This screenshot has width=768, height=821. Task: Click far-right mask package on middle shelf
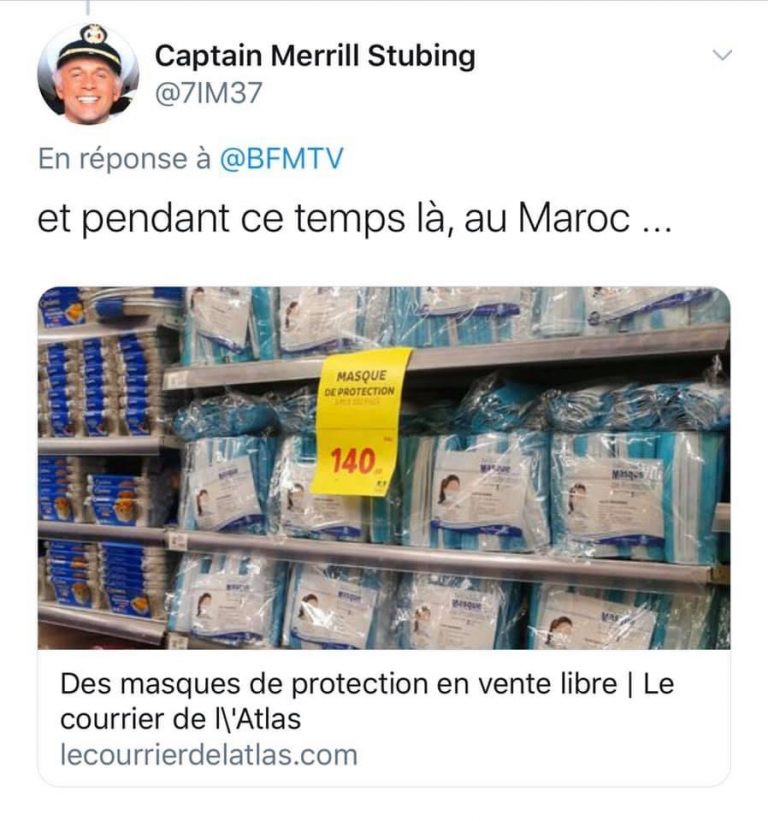click(636, 497)
